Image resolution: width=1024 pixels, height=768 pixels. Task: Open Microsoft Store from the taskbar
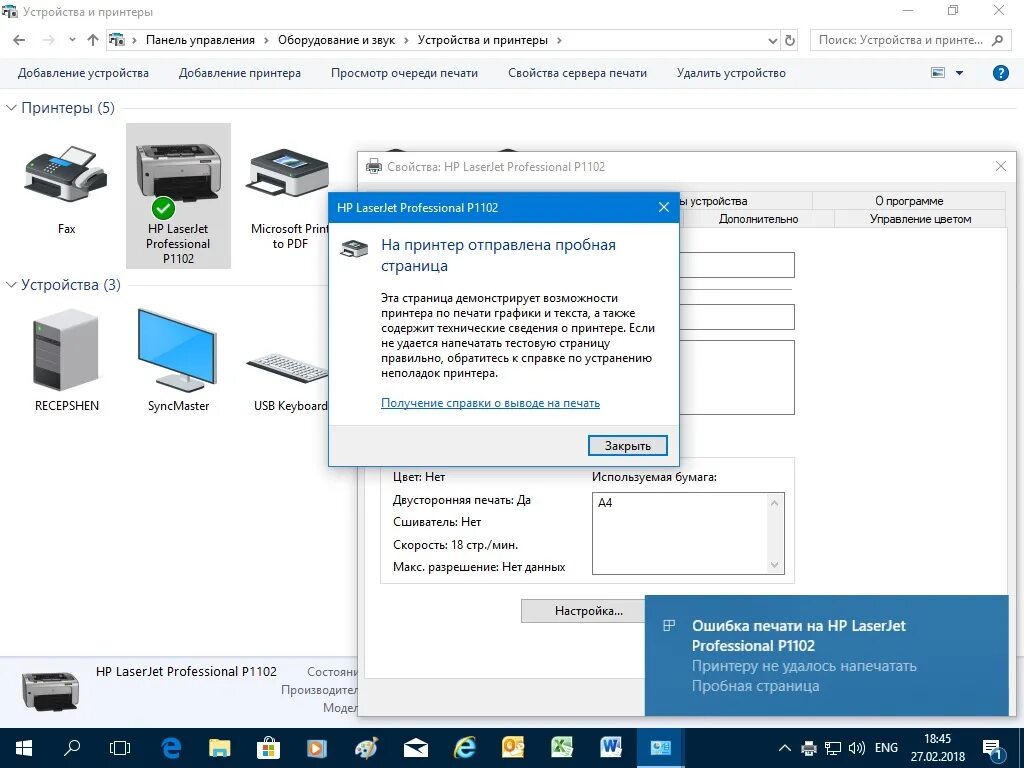(x=268, y=748)
